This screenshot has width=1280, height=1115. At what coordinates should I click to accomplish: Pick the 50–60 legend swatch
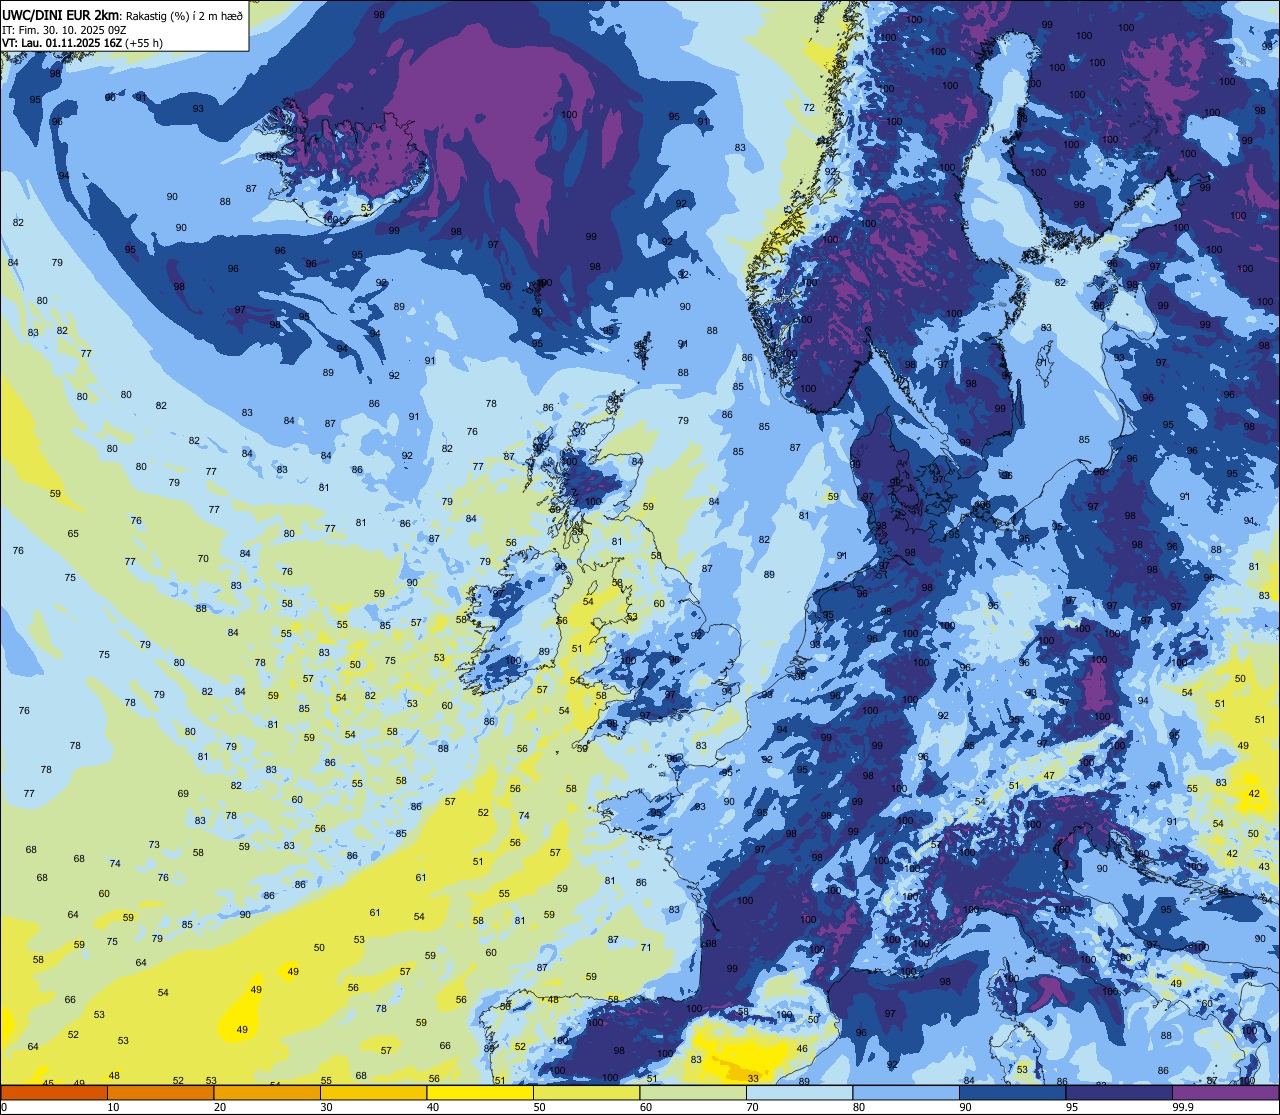coord(586,1093)
